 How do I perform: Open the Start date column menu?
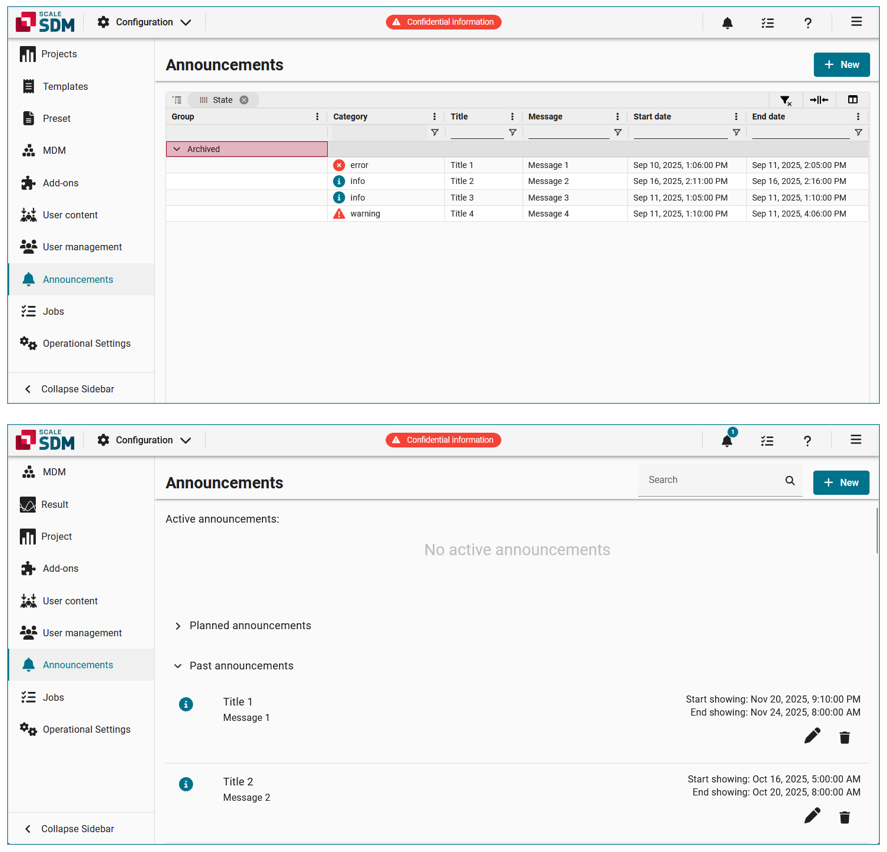tap(736, 117)
